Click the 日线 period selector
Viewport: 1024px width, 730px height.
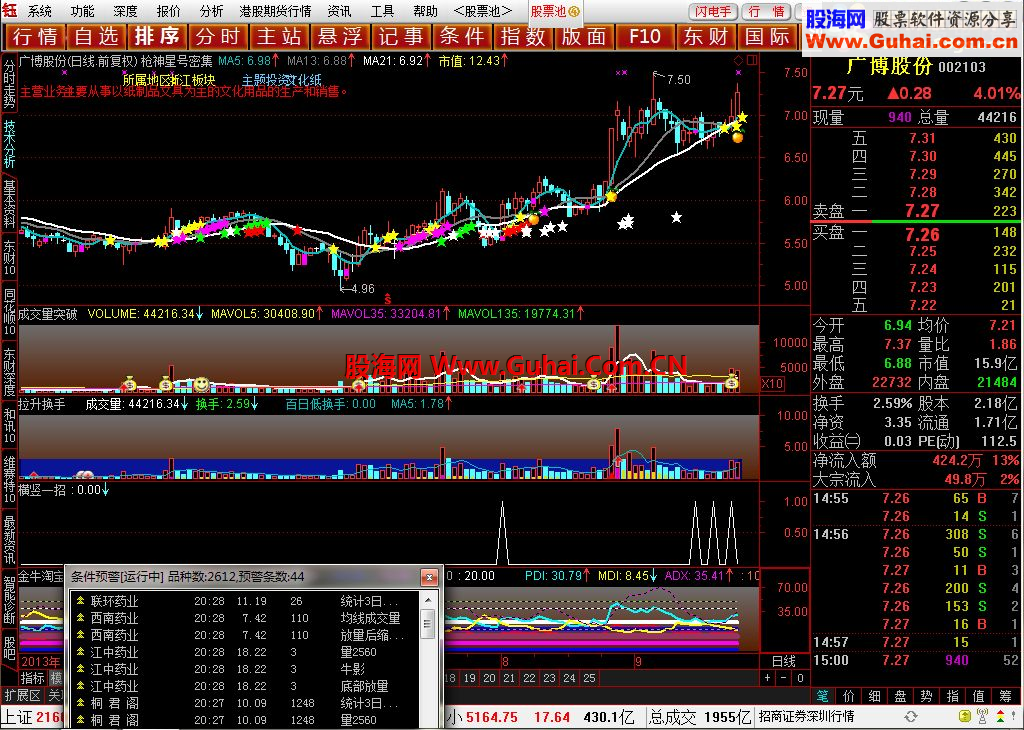784,661
